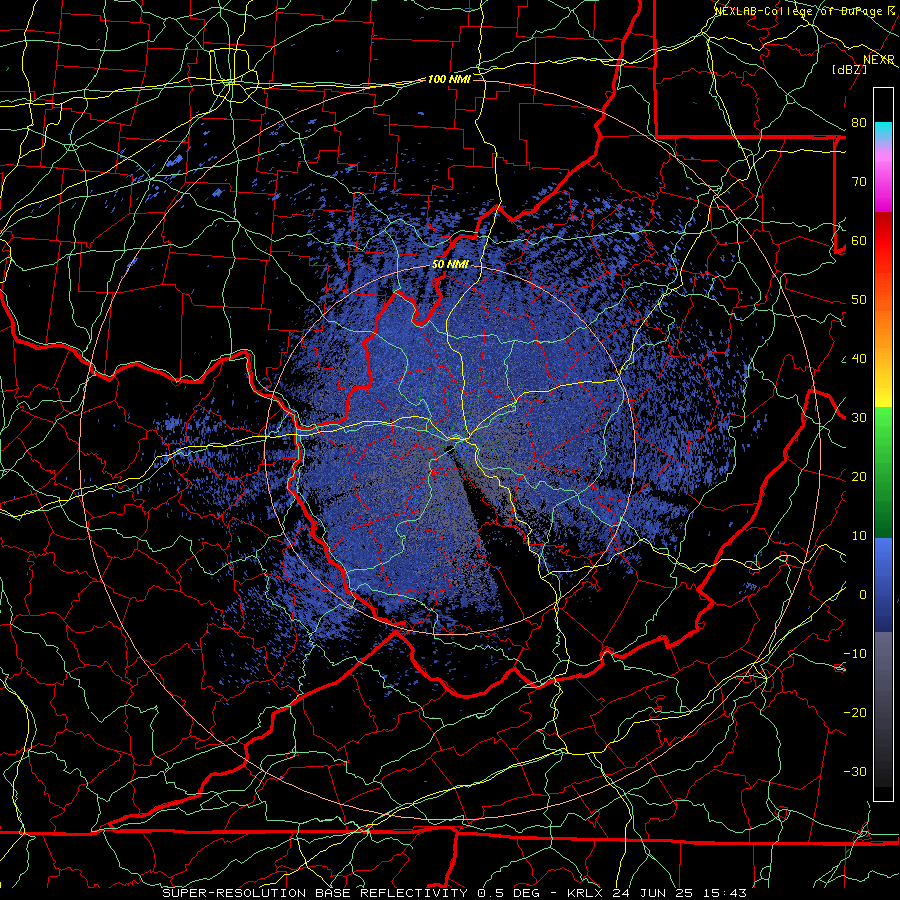Click the 70 value on the dBZ scale
The width and height of the screenshot is (900, 900).
pyautogui.click(x=859, y=182)
